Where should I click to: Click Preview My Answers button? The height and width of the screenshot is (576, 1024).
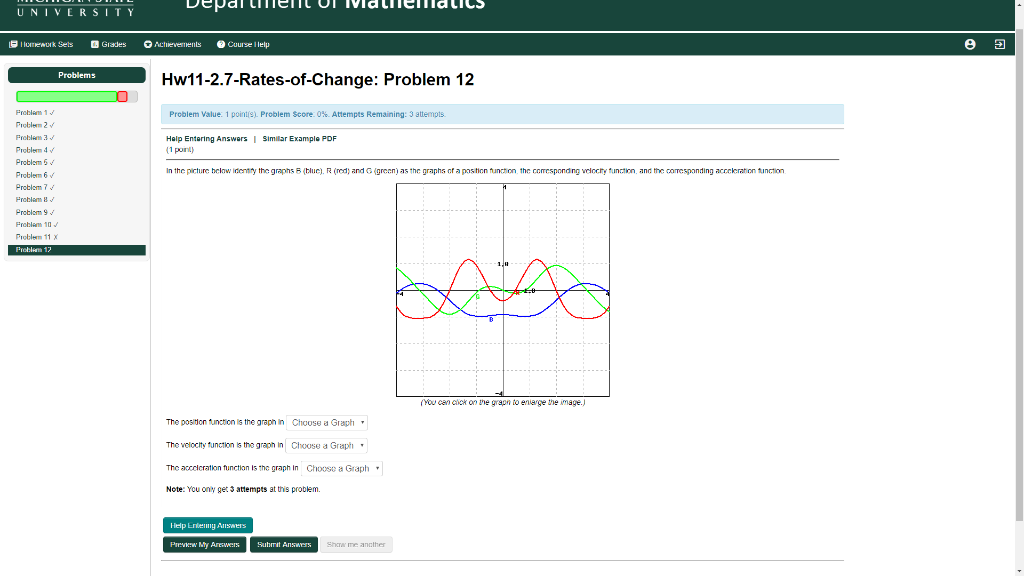click(204, 545)
